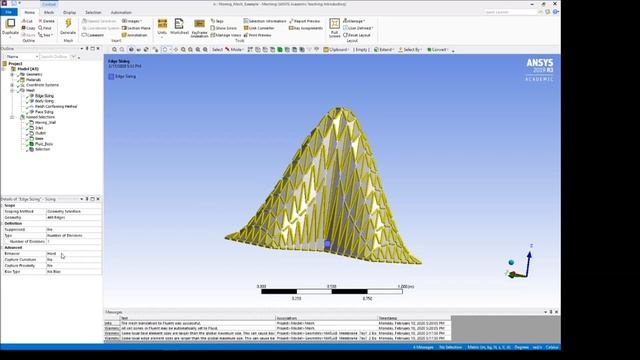
Task: Click Cut in the Outline group
Action: [x=27, y=21]
